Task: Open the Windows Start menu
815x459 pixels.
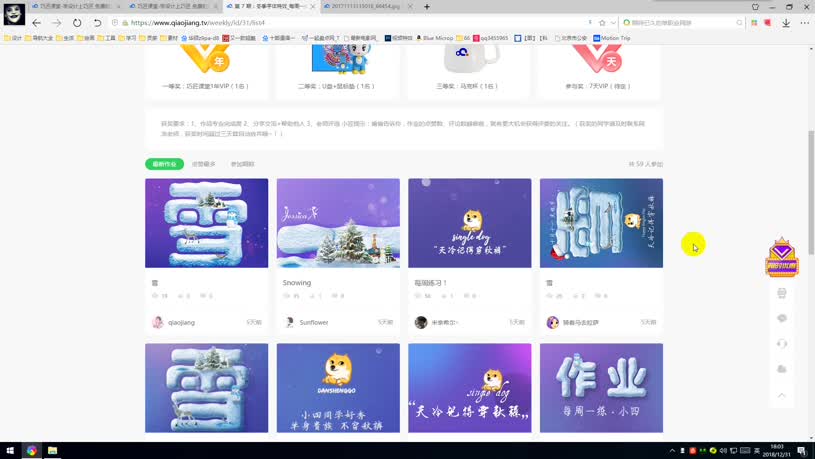Action: coord(10,451)
